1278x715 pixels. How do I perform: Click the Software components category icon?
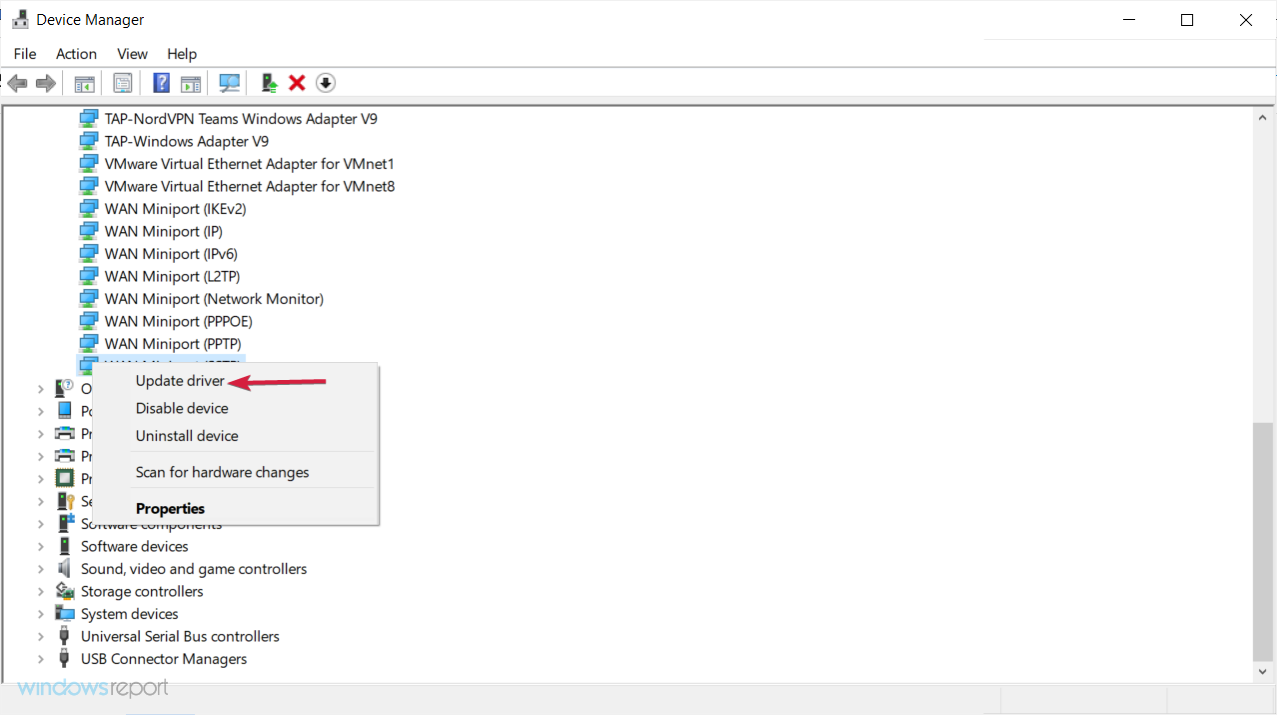click(65, 523)
